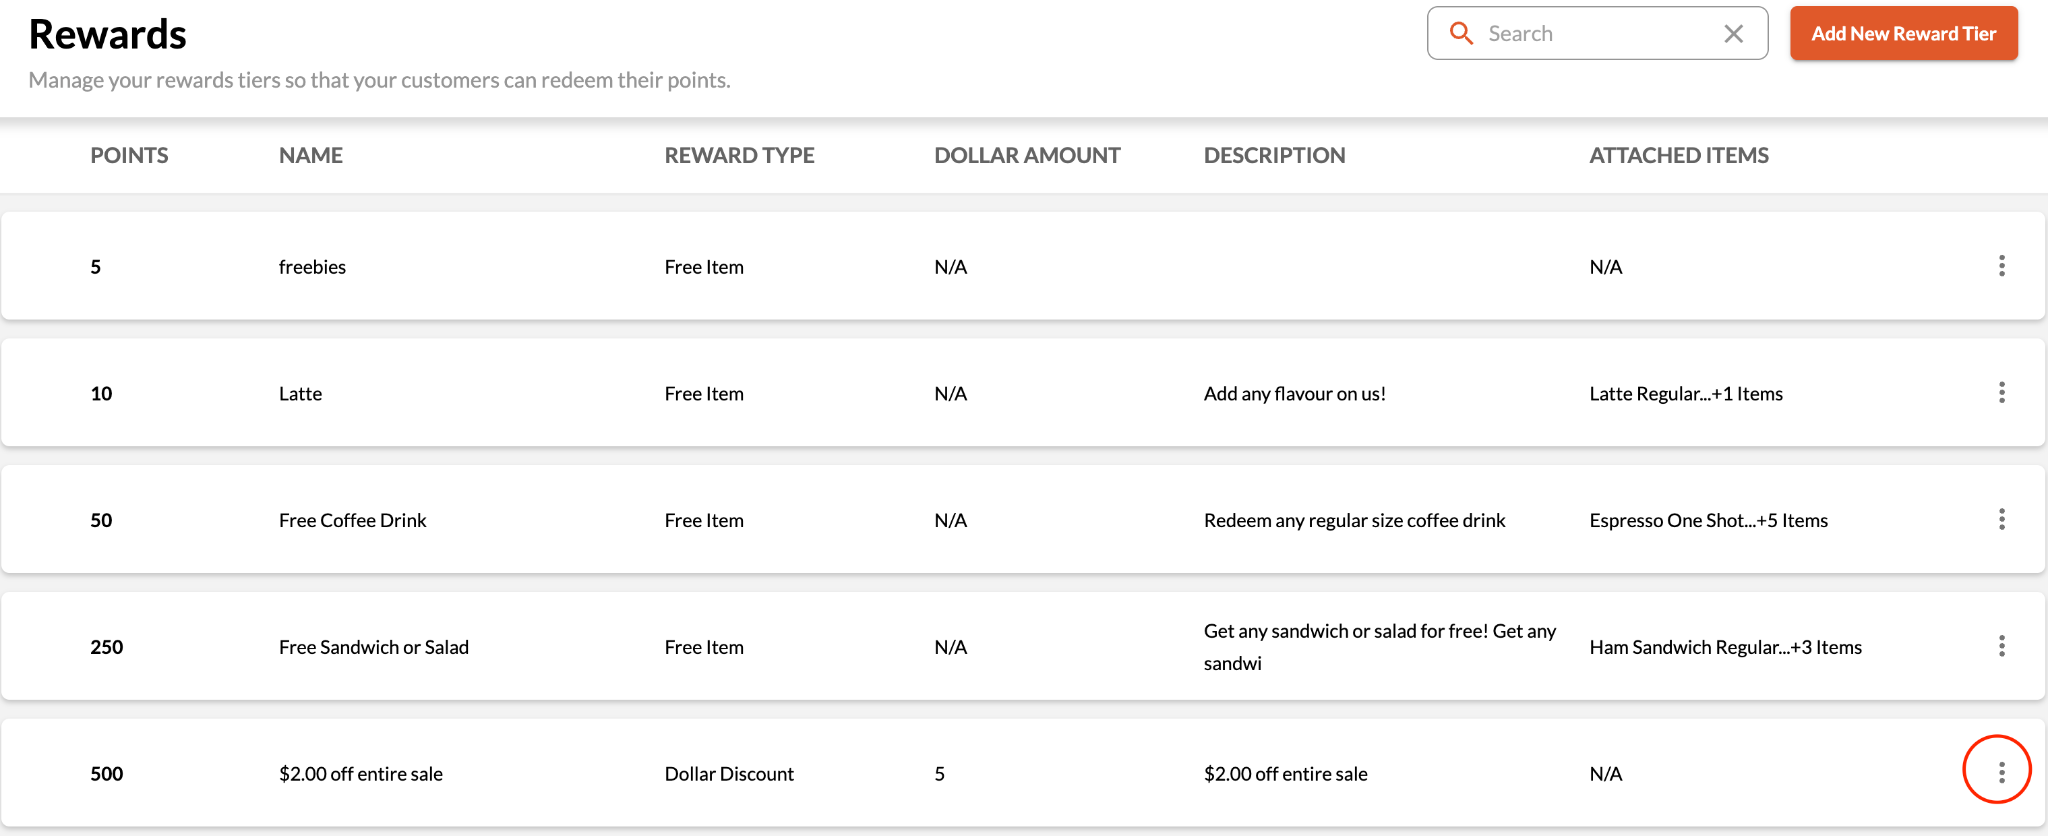Open the three-dot menu for freebies reward

[2001, 266]
